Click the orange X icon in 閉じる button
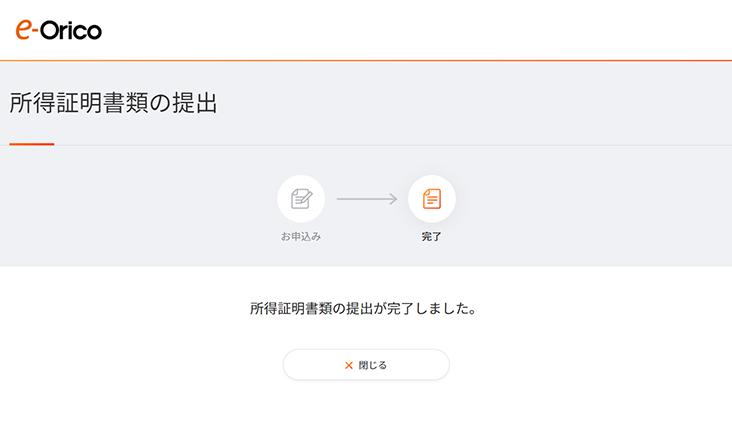Screen dimensions: 732x447 pyautogui.click(x=348, y=365)
